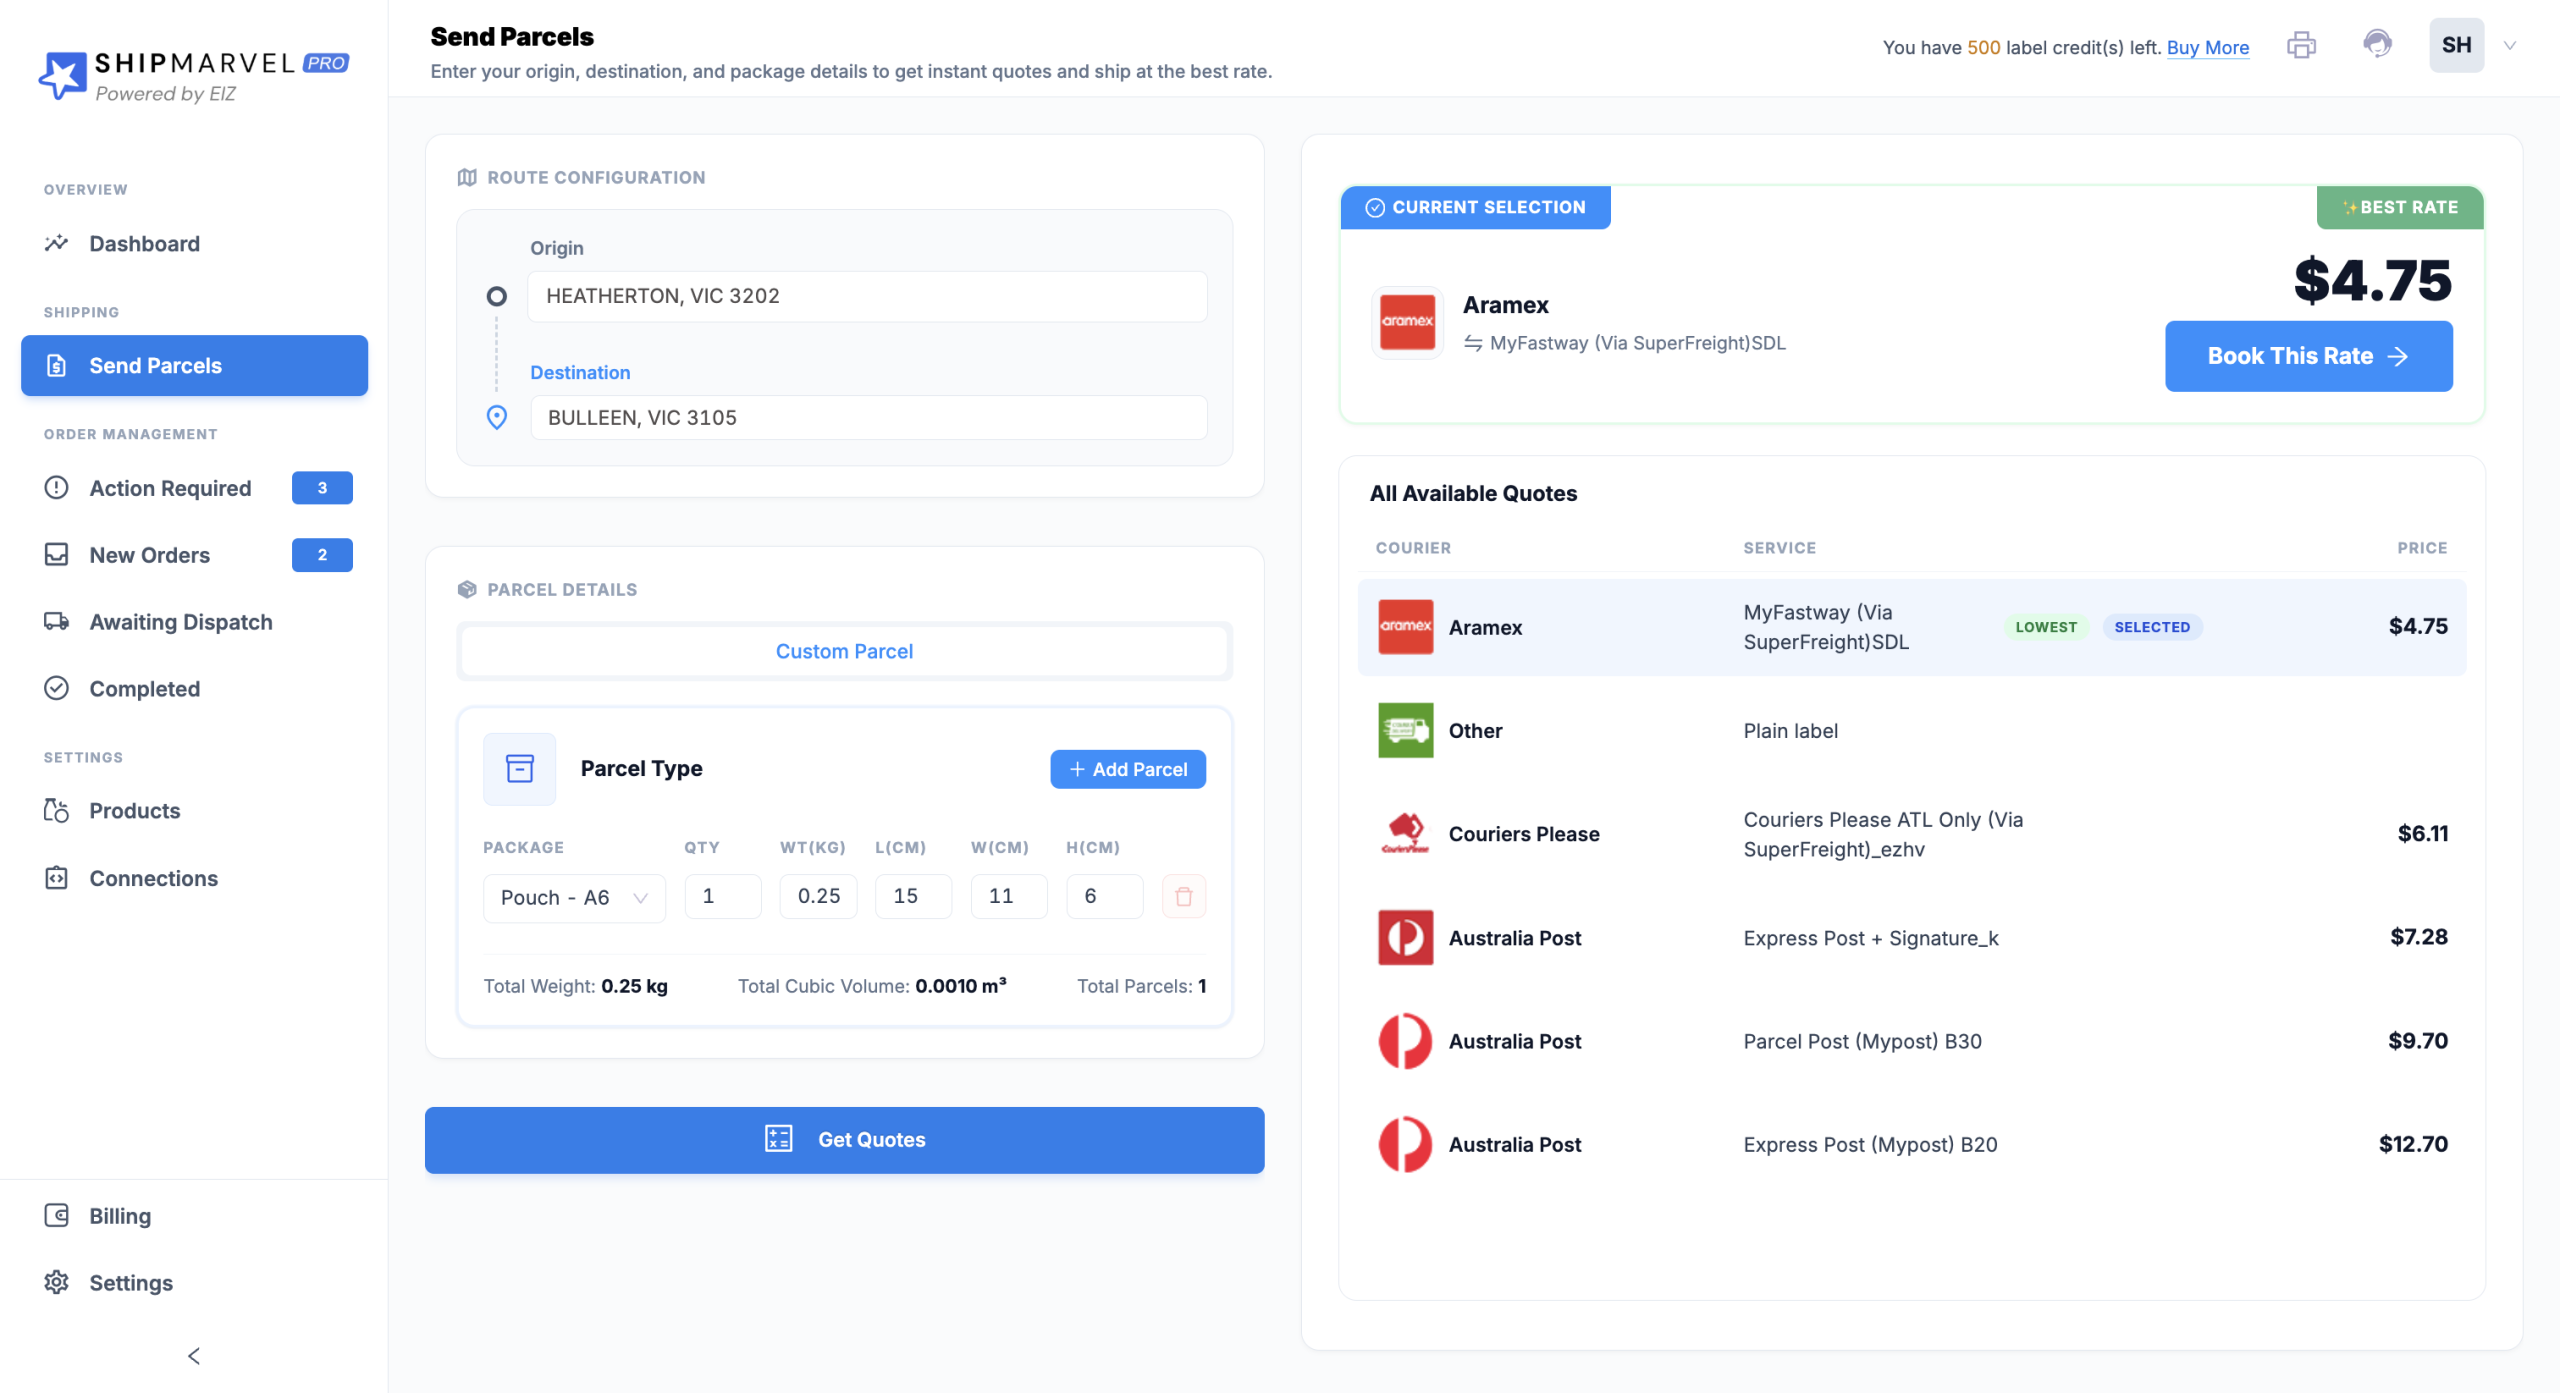Open Action Required in sidebar
Image resolution: width=2560 pixels, height=1393 pixels.
coord(170,488)
